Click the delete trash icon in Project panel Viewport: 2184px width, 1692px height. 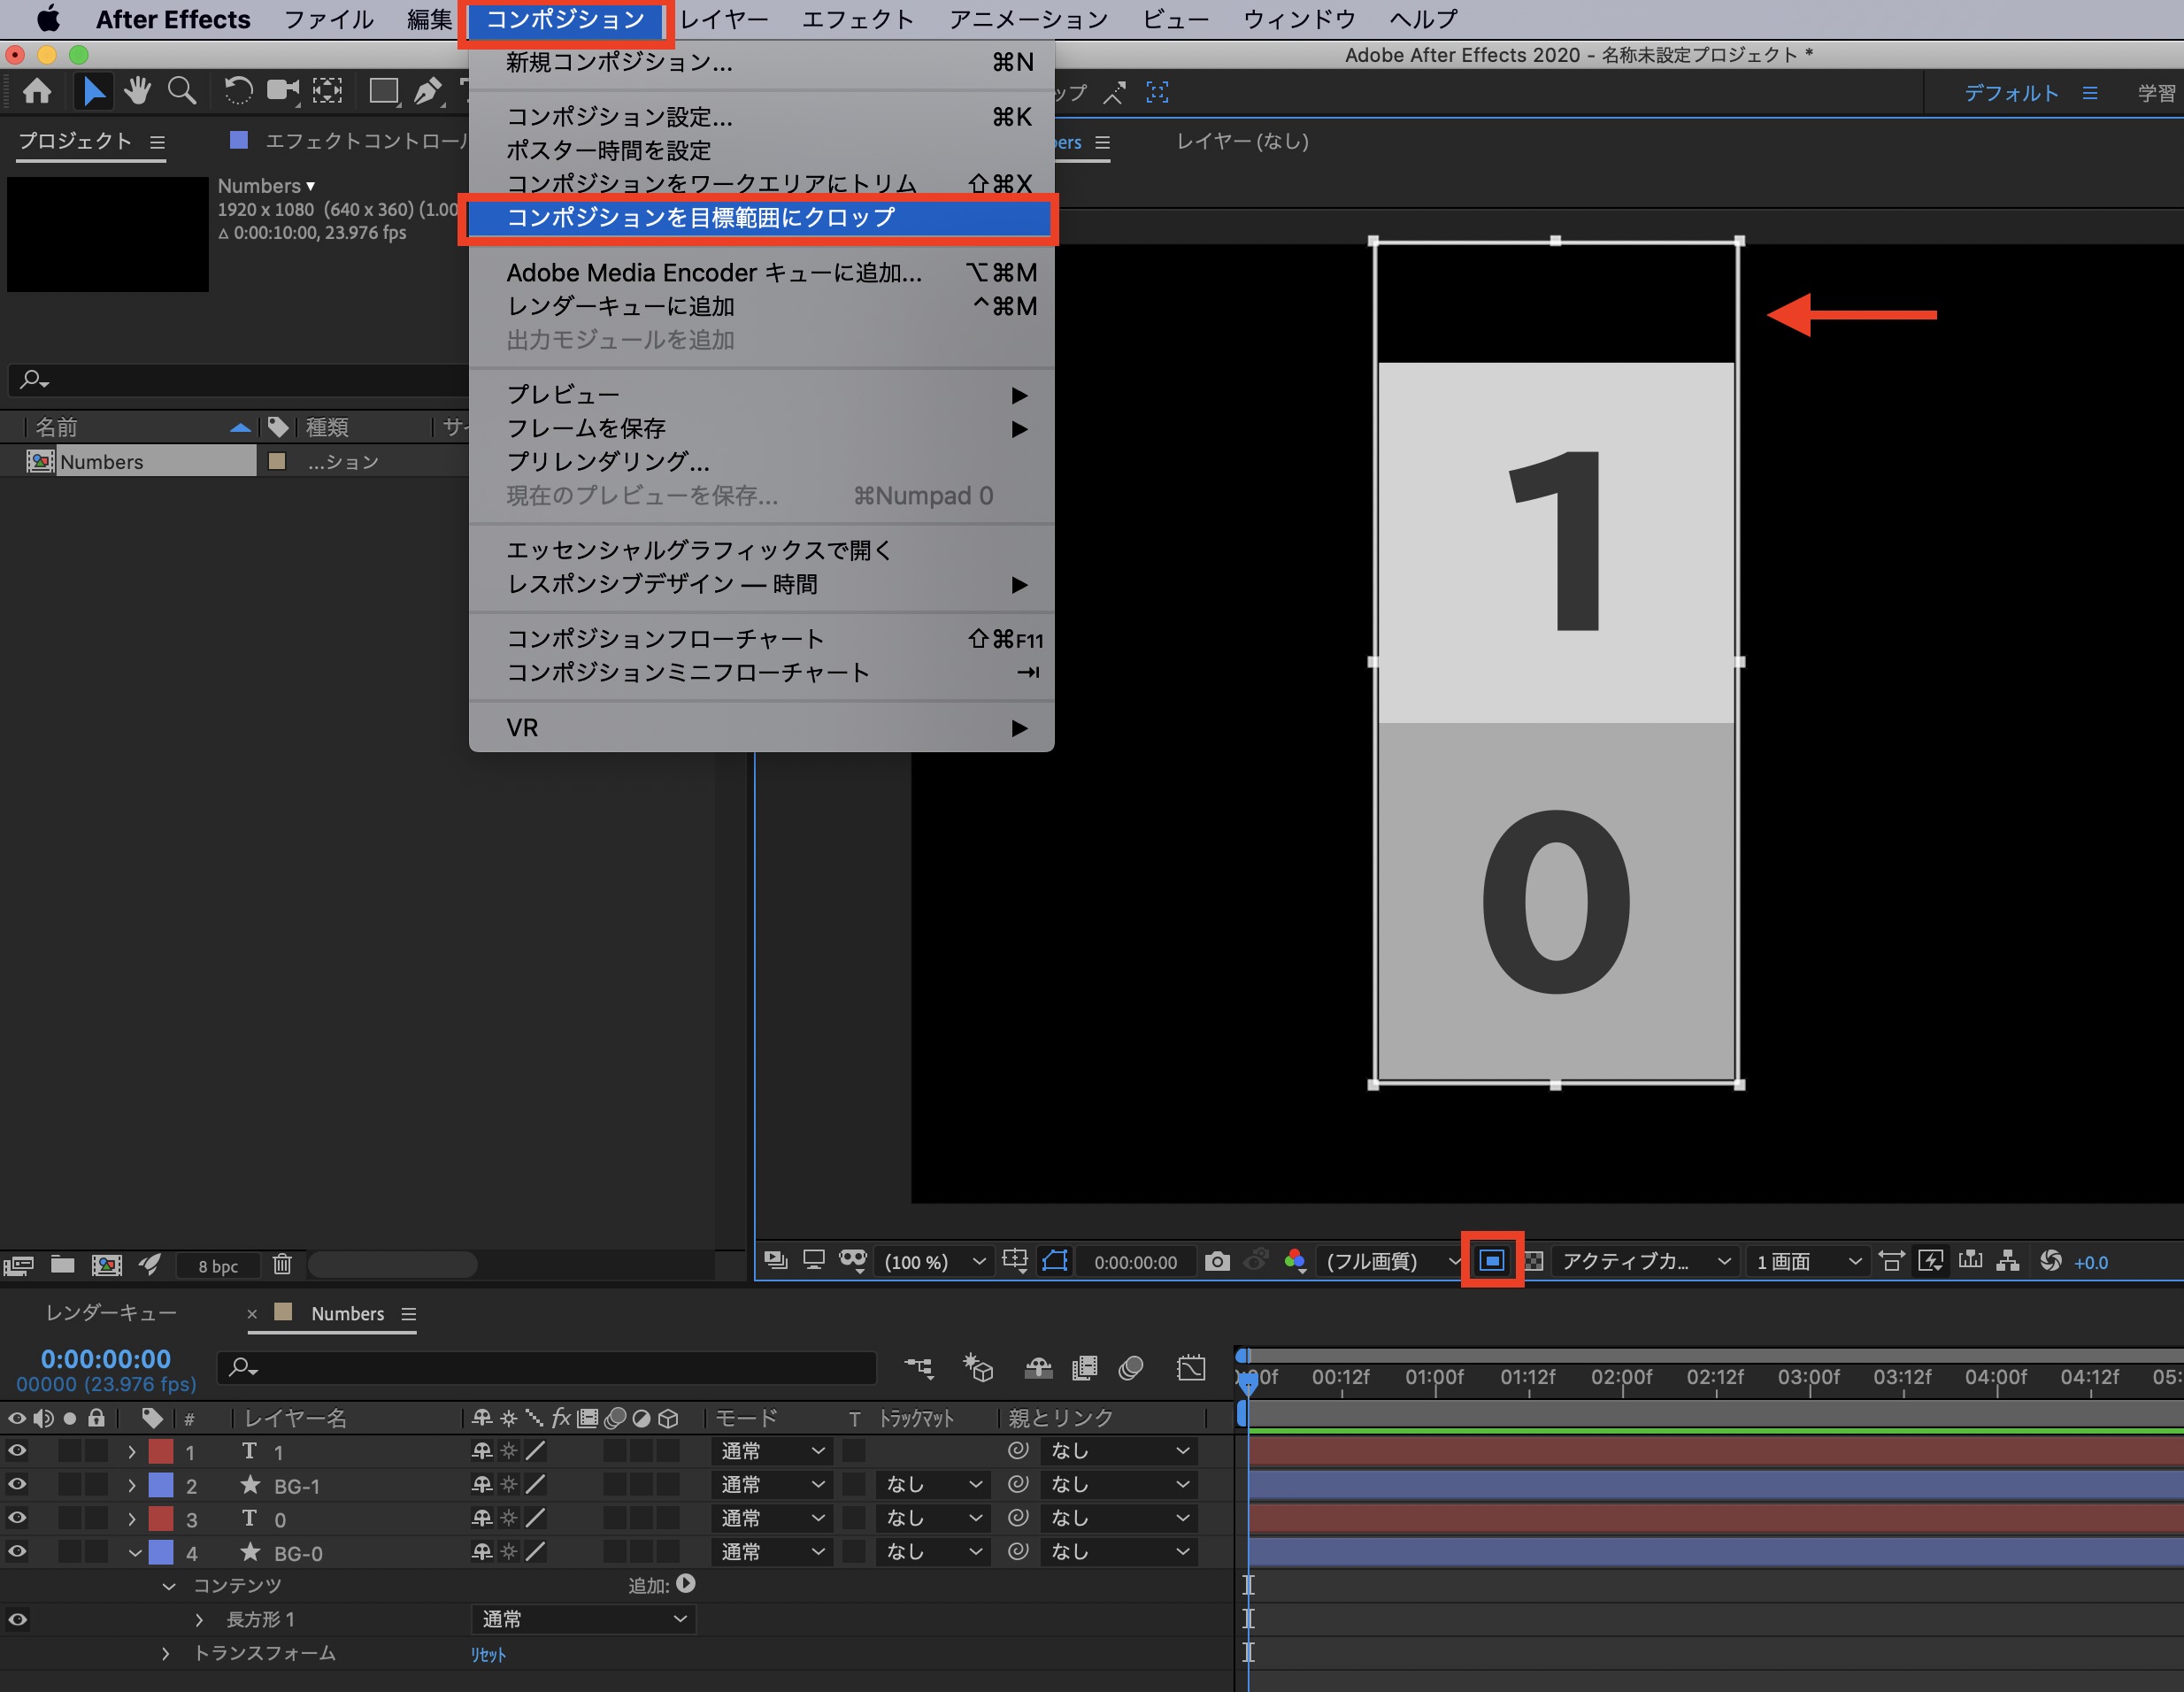point(282,1265)
